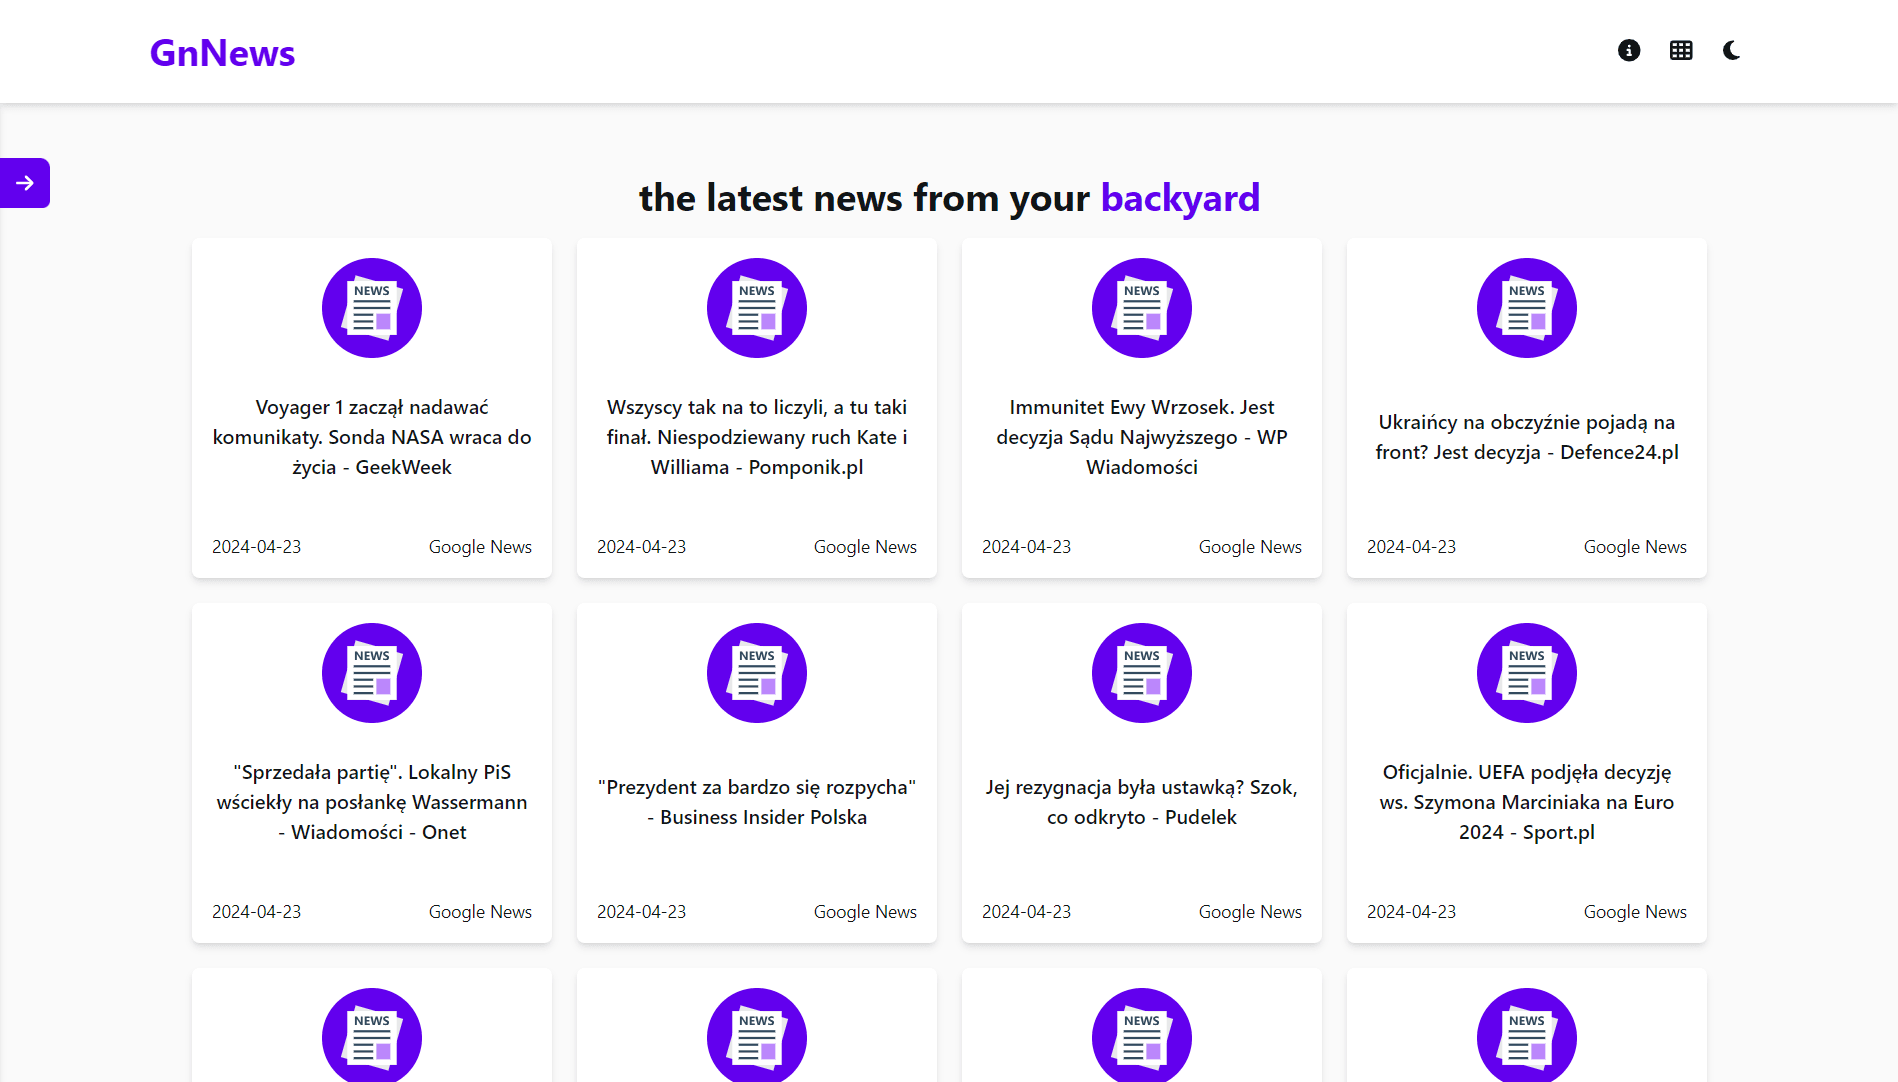Click the news icon above Voyager 1 article
The image size is (1898, 1082).
[x=372, y=308]
